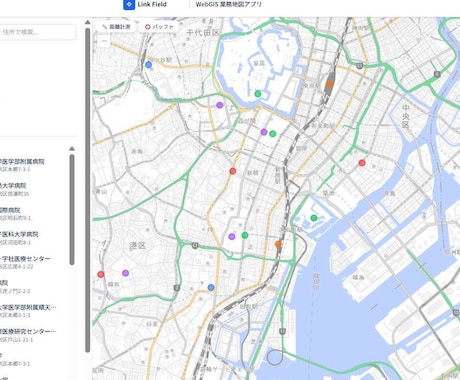This screenshot has width=460, height=380.
Task: Zoom out with the map minus button
Action: [x=104, y=41]
